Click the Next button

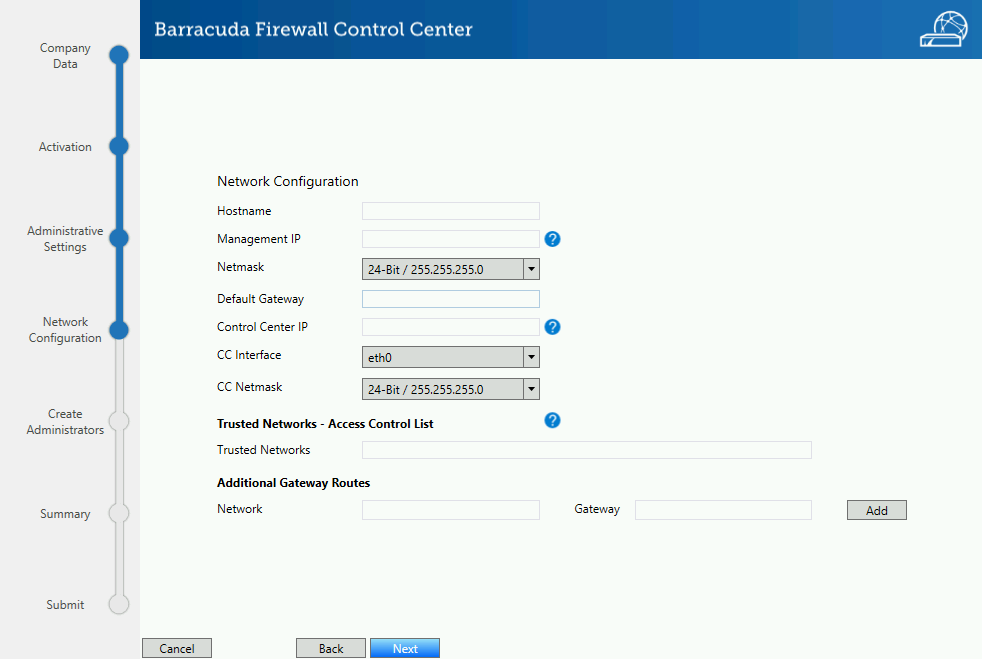tap(405, 648)
